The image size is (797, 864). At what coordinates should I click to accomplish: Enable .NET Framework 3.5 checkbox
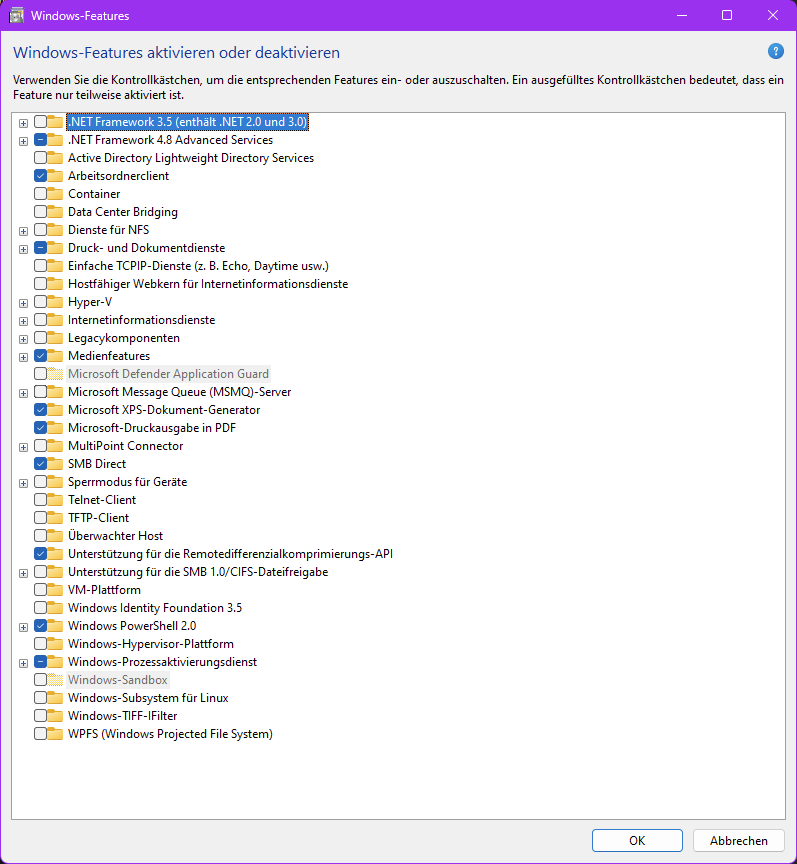40,121
